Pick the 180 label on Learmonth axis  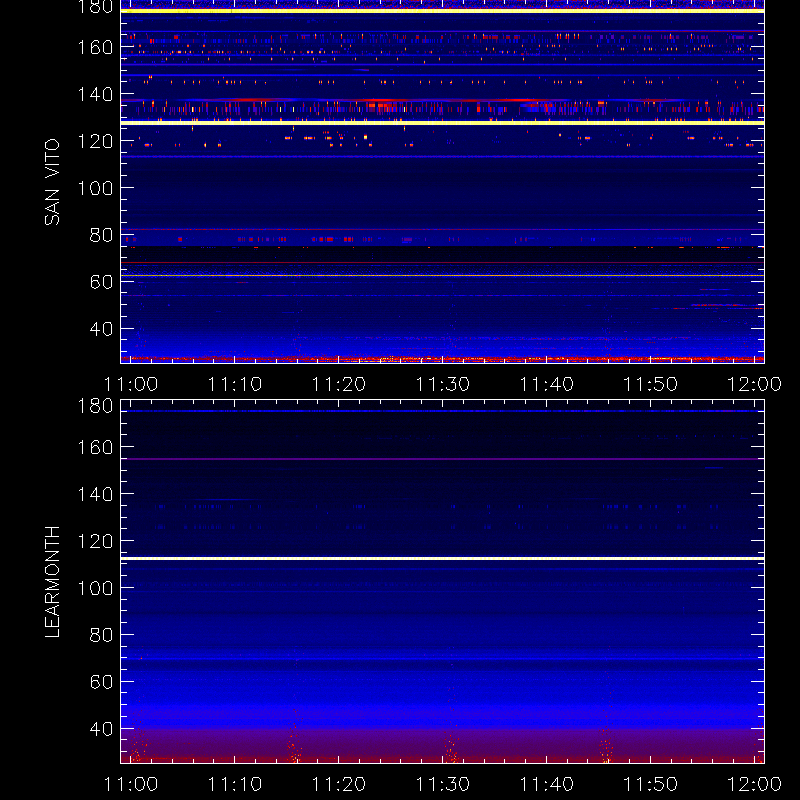point(95,406)
